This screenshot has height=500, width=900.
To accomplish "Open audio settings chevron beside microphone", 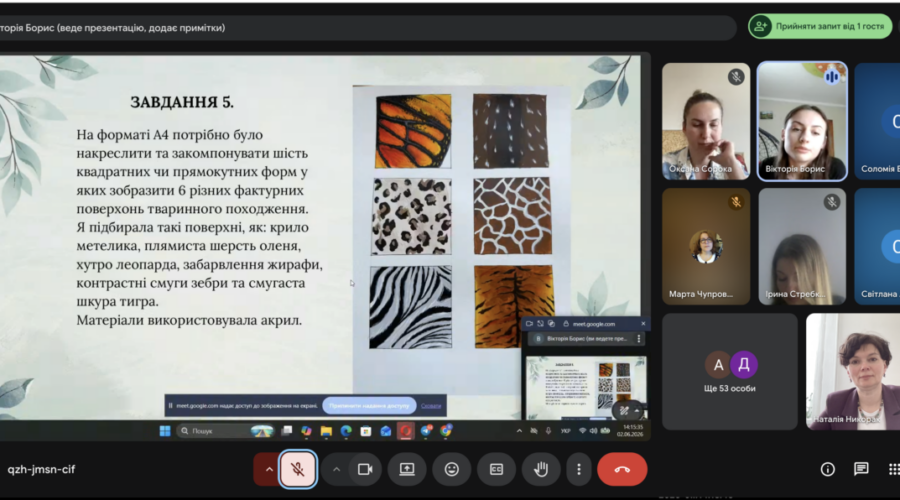I will [269, 469].
